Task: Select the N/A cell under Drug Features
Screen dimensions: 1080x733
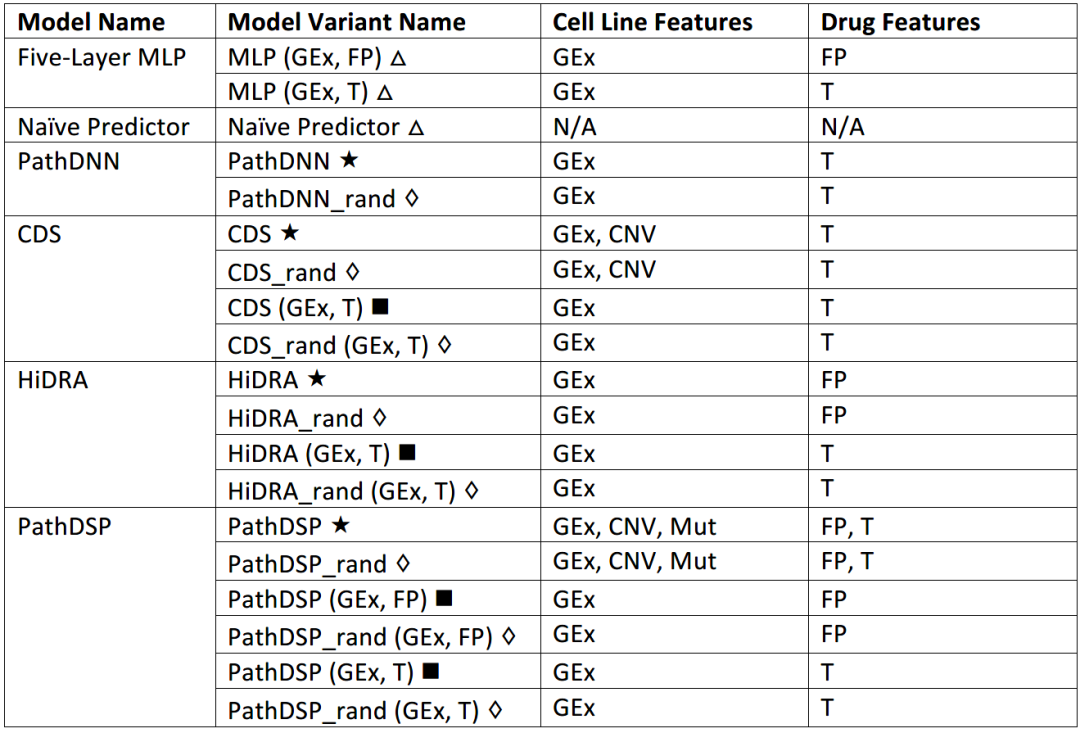Action: [943, 125]
